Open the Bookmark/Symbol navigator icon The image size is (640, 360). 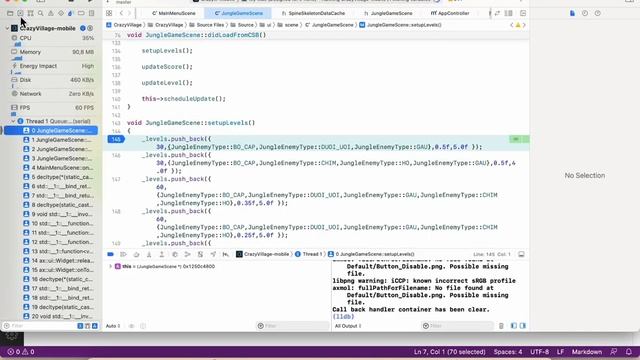(x=30, y=13)
